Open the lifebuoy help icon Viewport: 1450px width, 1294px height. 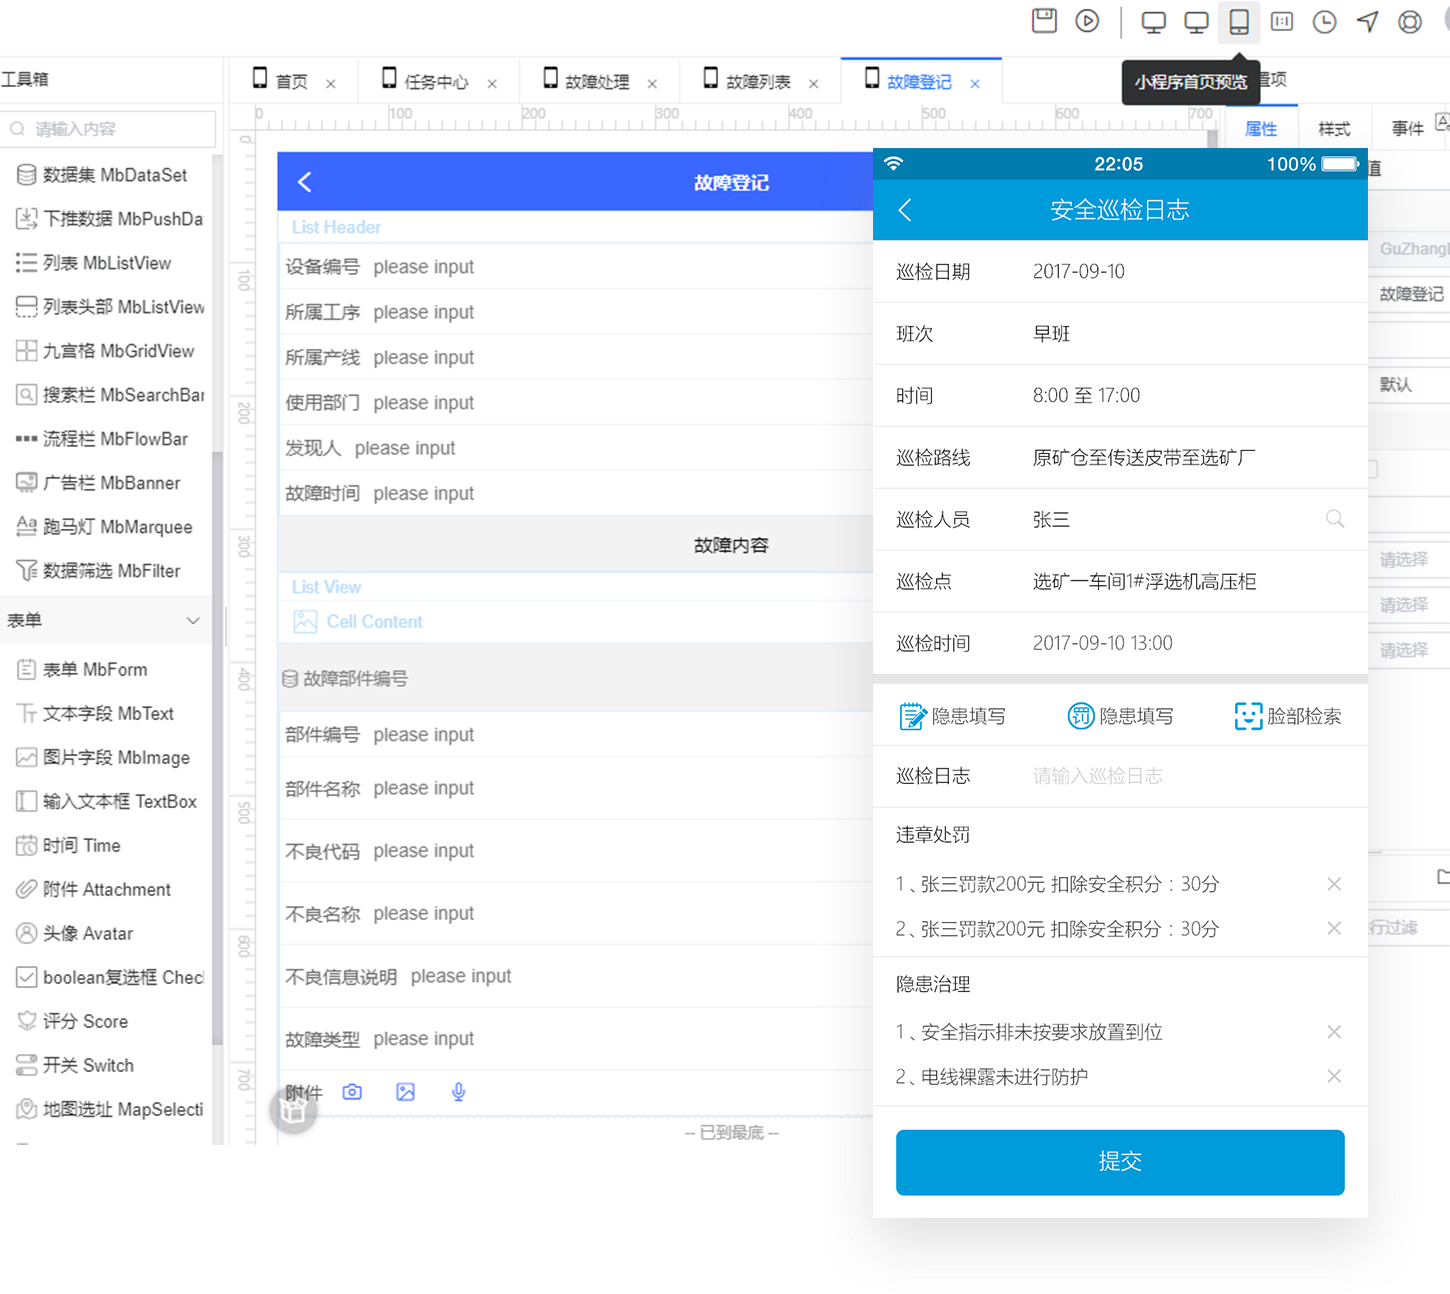point(1410,22)
